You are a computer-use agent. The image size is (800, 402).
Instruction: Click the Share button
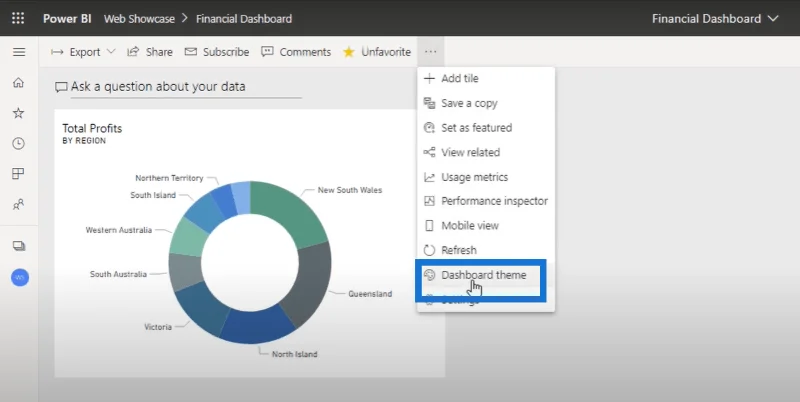pos(150,52)
